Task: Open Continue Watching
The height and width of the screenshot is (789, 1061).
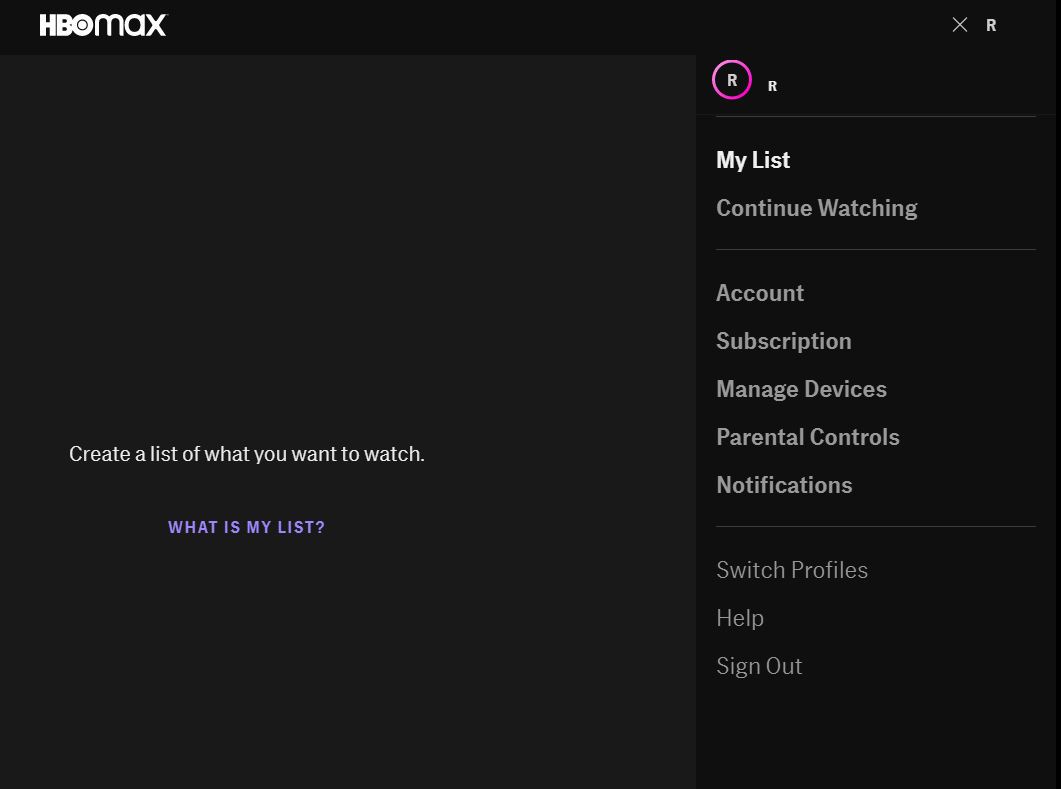Action: (816, 208)
